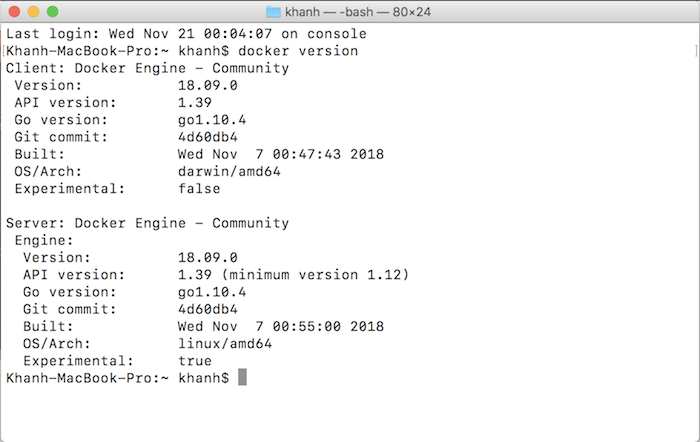Image resolution: width=700 pixels, height=442 pixels.
Task: Click the 'Engine:' label
Action: (x=44, y=241)
